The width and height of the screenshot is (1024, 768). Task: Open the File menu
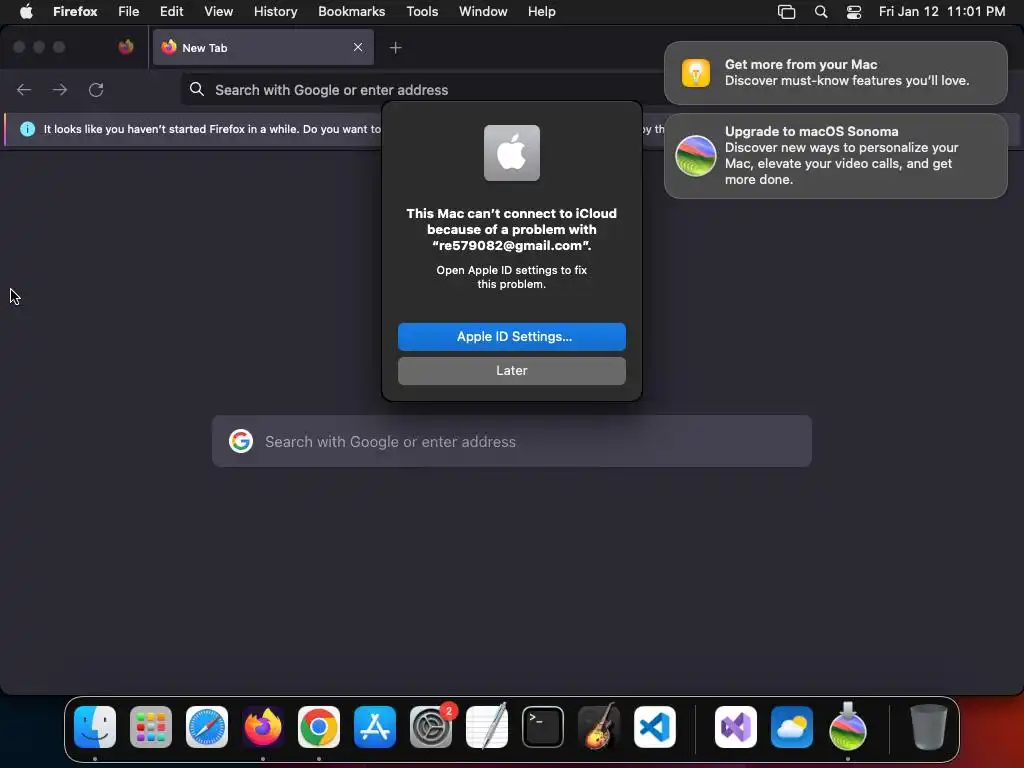pyautogui.click(x=129, y=11)
